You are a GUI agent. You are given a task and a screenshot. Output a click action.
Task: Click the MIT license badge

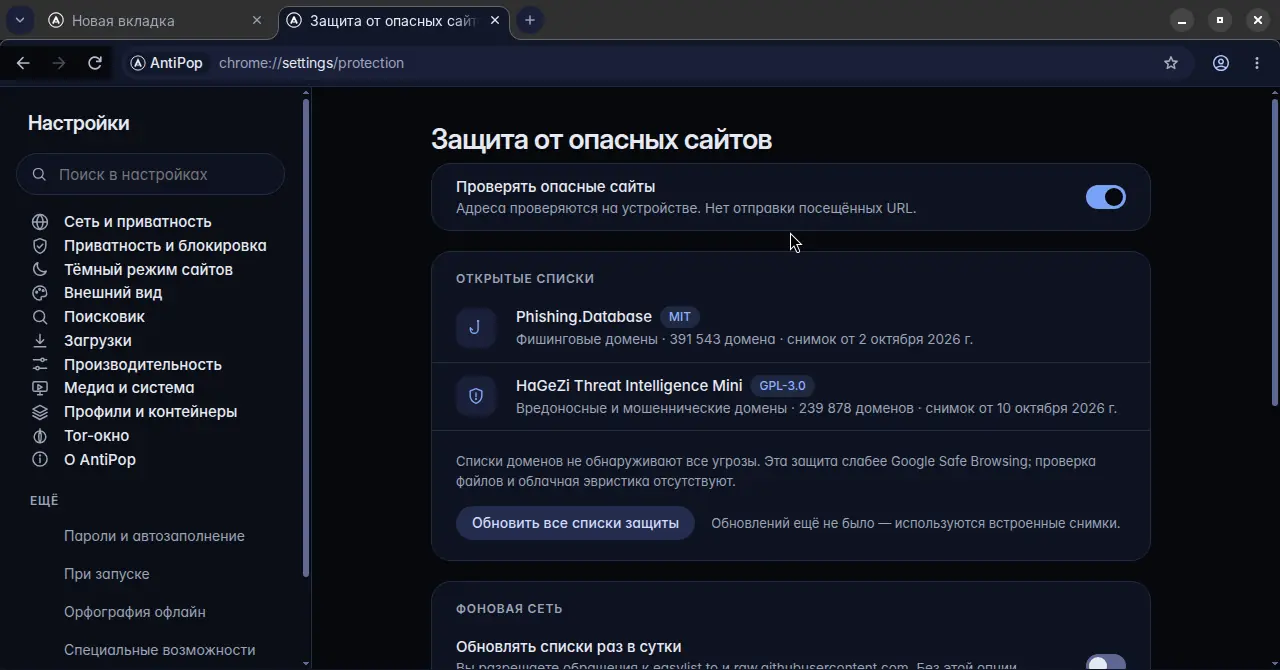pos(680,316)
